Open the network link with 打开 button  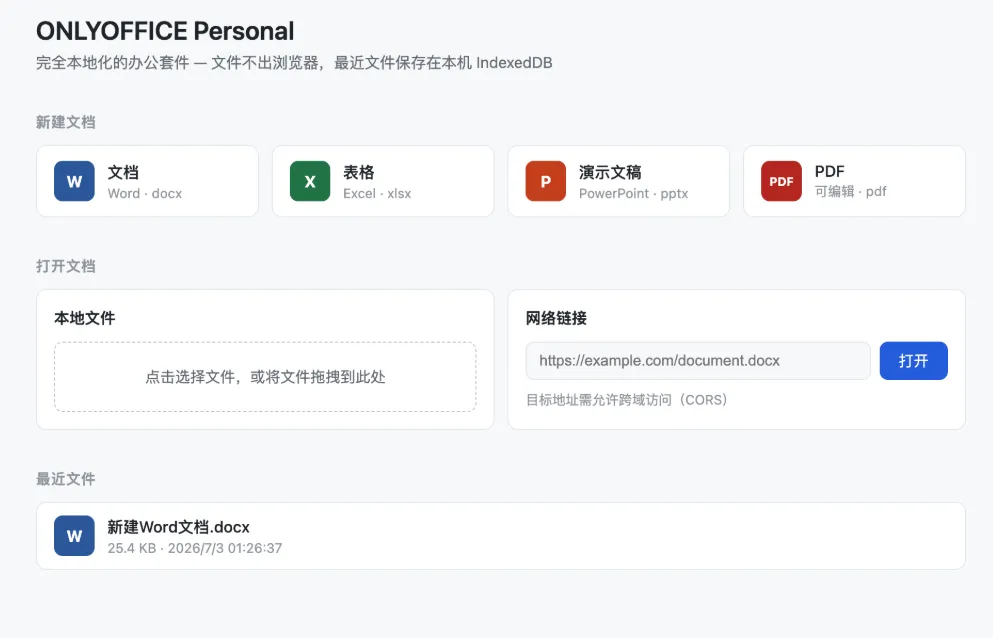pyautogui.click(x=913, y=361)
